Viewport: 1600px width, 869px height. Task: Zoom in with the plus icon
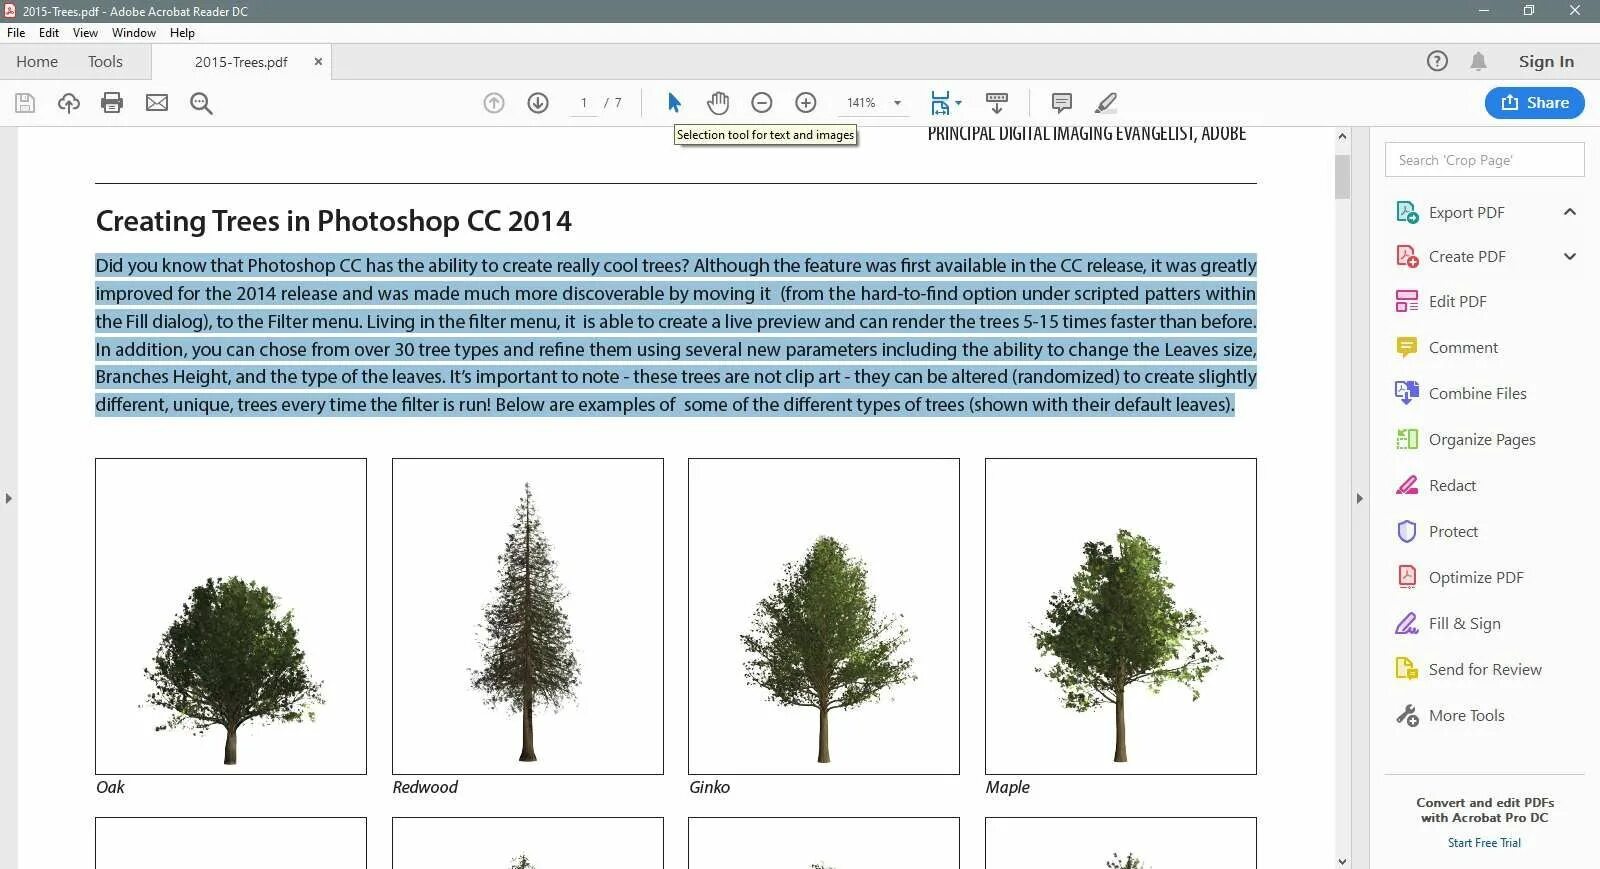pos(806,103)
